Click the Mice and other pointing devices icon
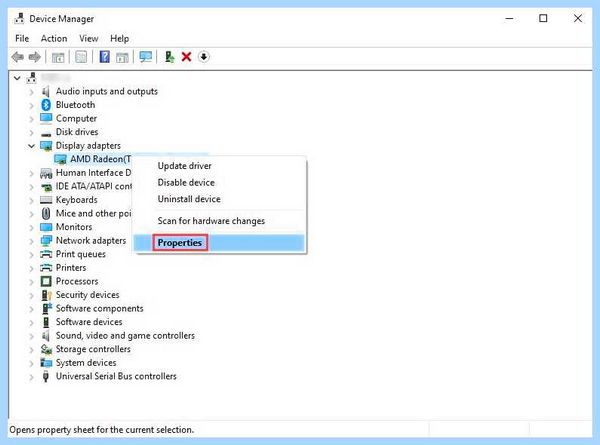This screenshot has height=445, width=600. pyautogui.click(x=46, y=214)
